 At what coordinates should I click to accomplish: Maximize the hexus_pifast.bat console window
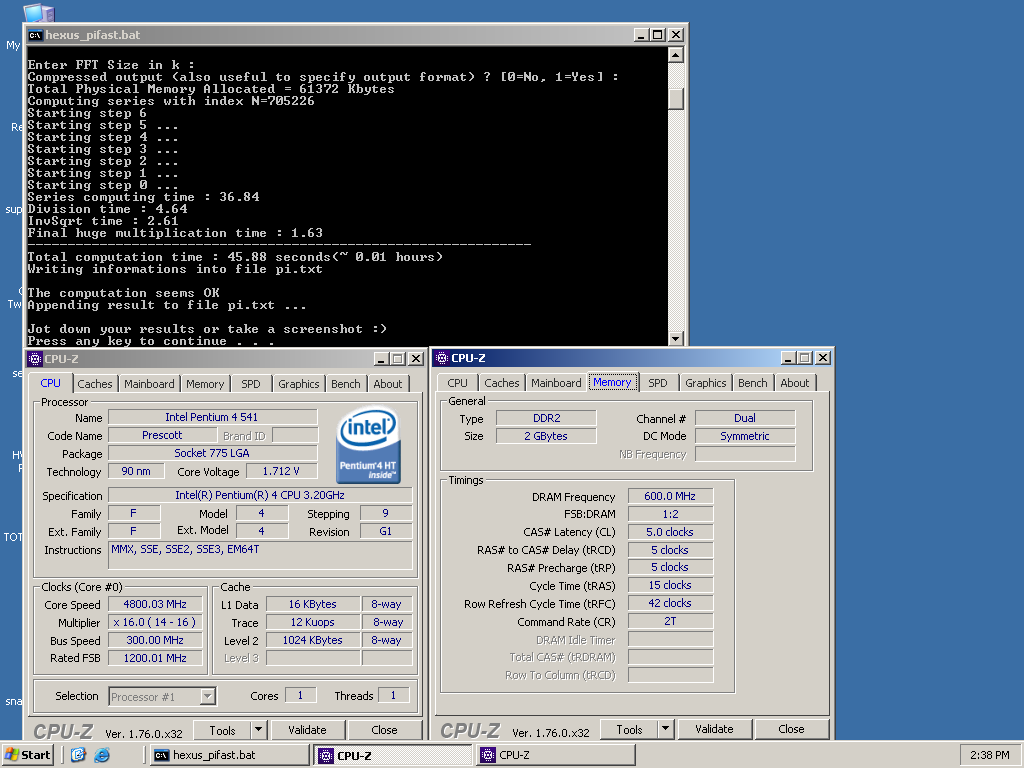658,35
